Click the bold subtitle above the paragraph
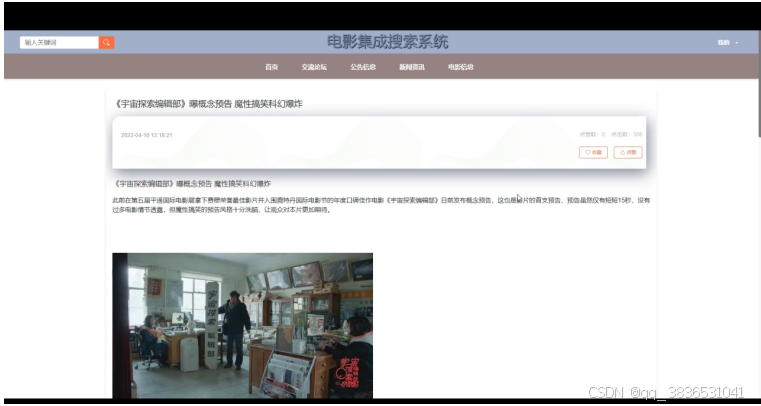The height and width of the screenshot is (406, 761). click(x=192, y=184)
